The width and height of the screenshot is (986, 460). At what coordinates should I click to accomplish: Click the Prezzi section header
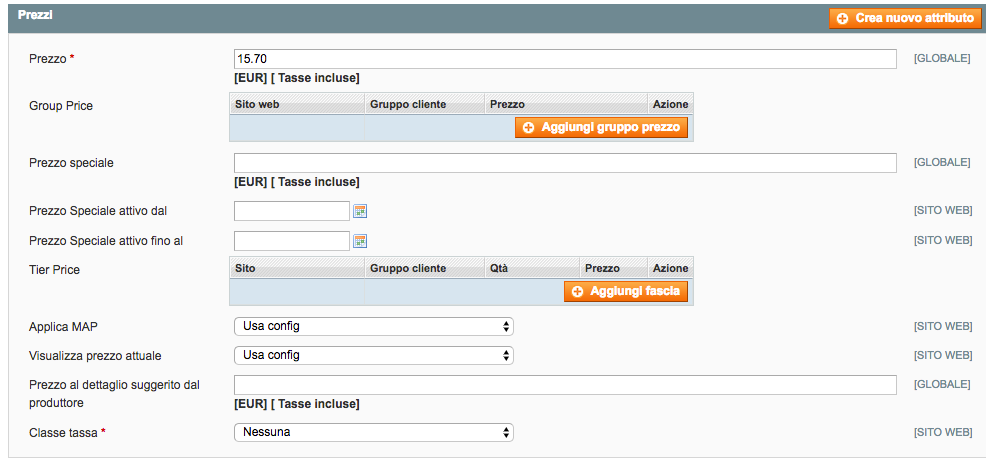point(36,16)
